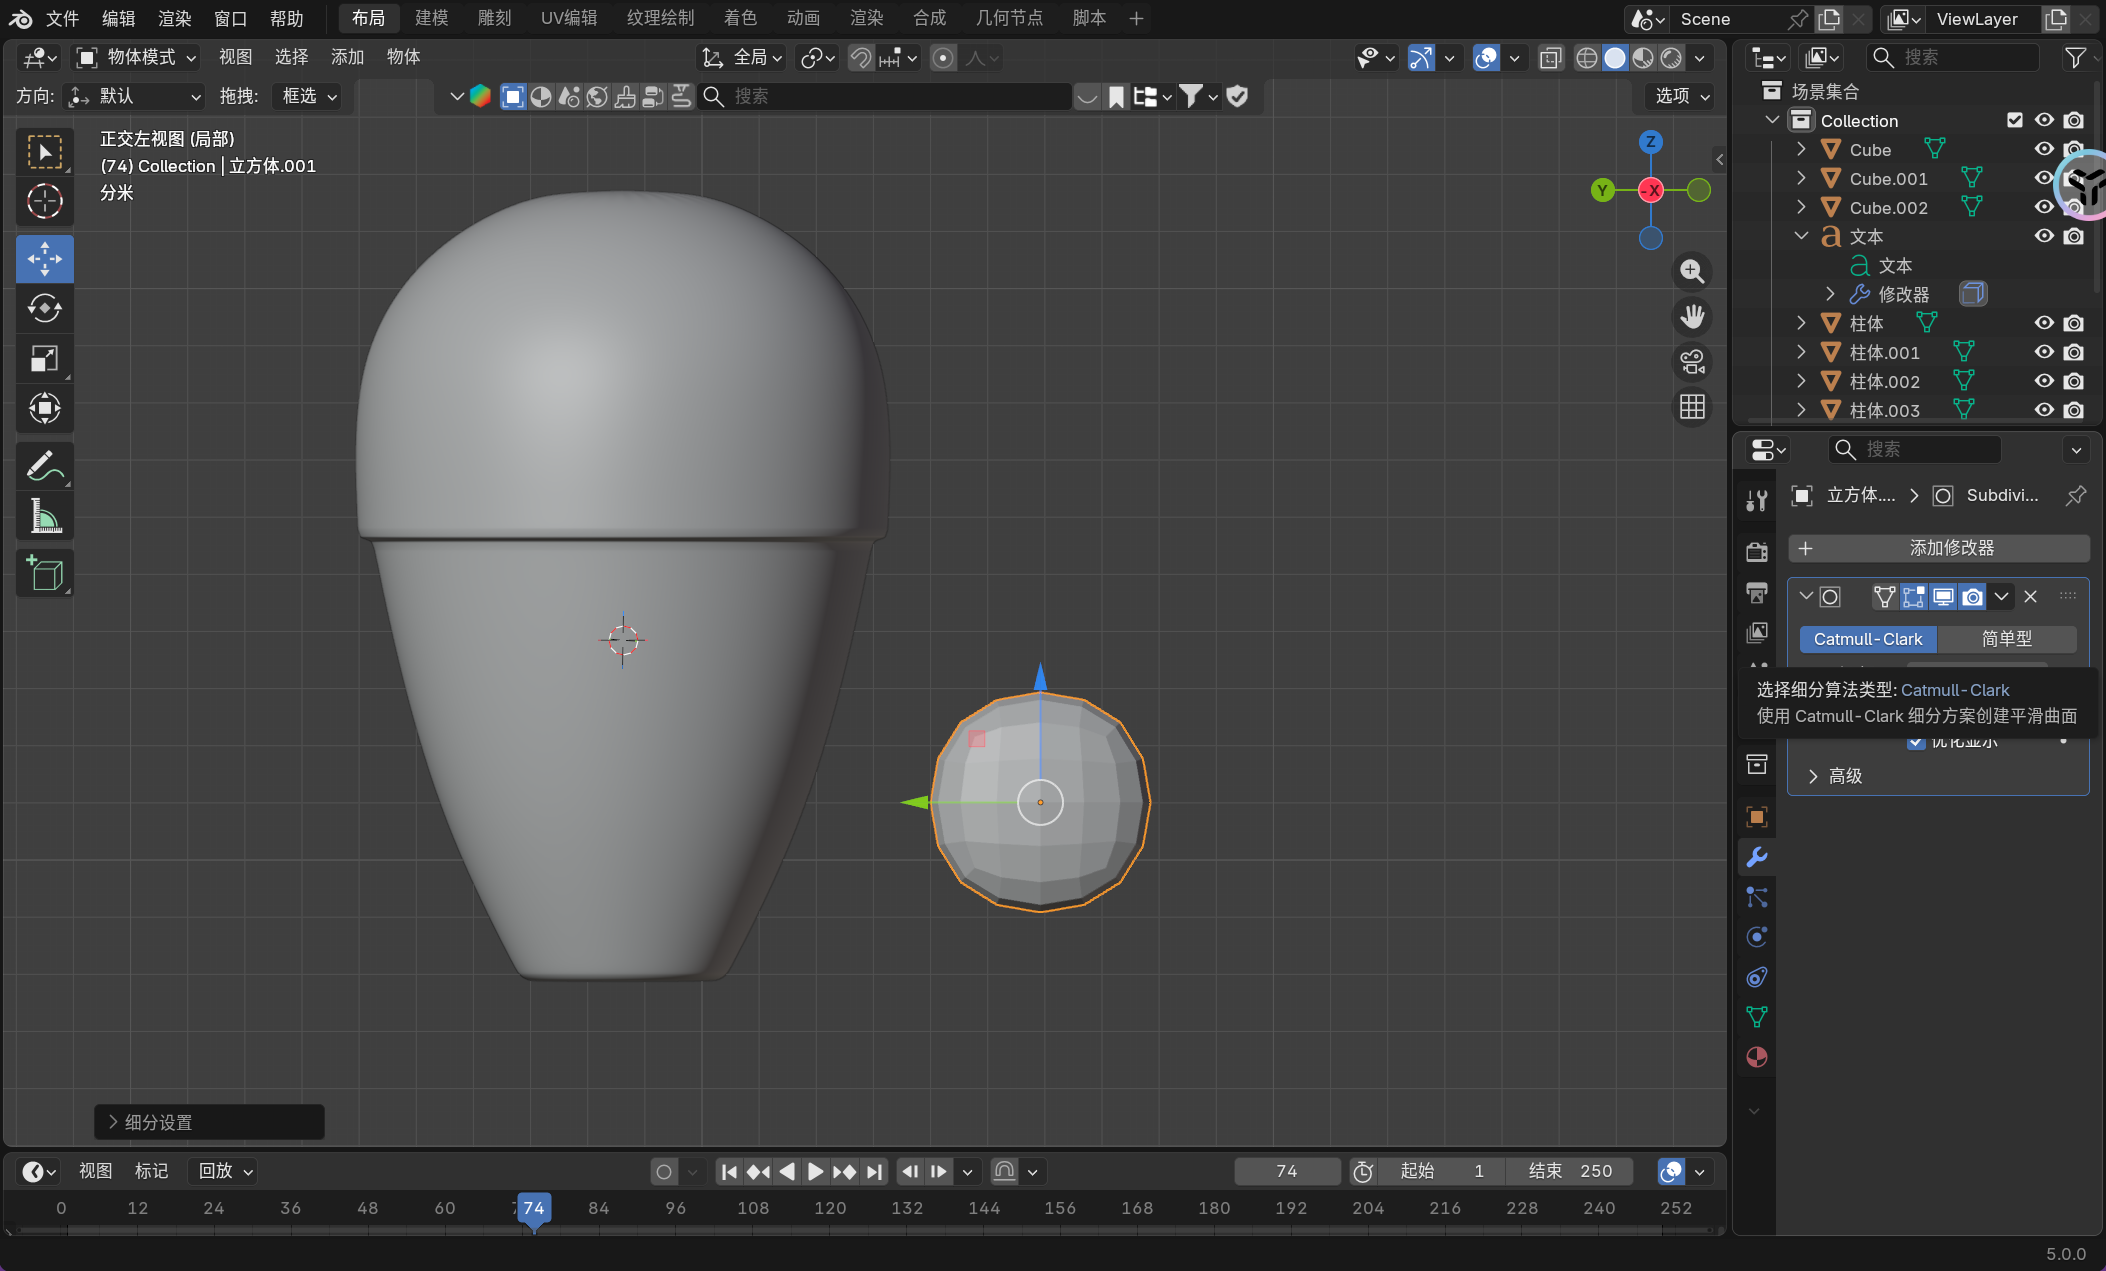Open the 物体模式 mode dropdown

pyautogui.click(x=137, y=57)
